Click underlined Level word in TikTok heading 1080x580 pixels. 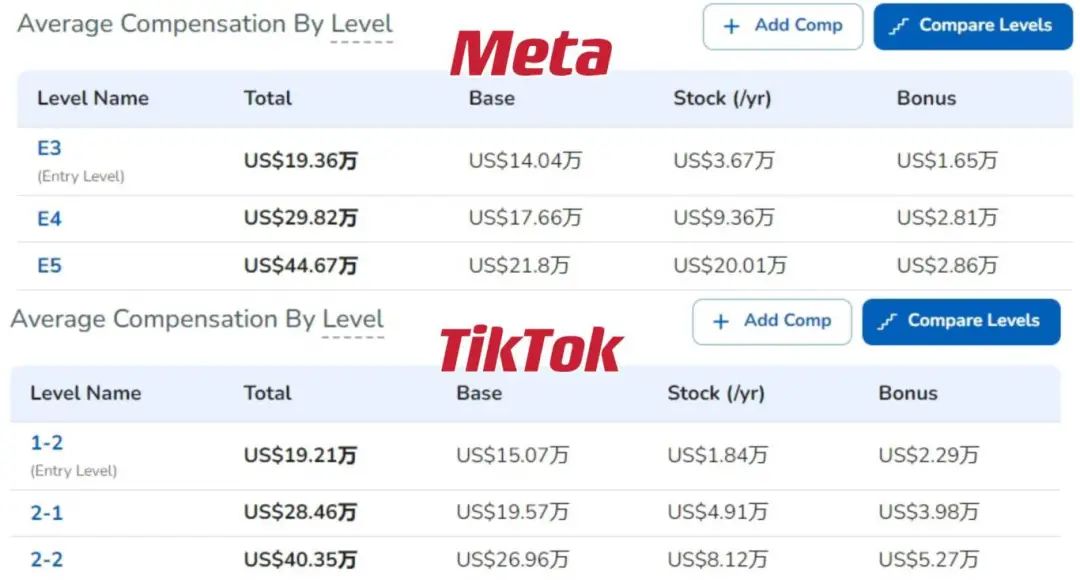coord(353,319)
